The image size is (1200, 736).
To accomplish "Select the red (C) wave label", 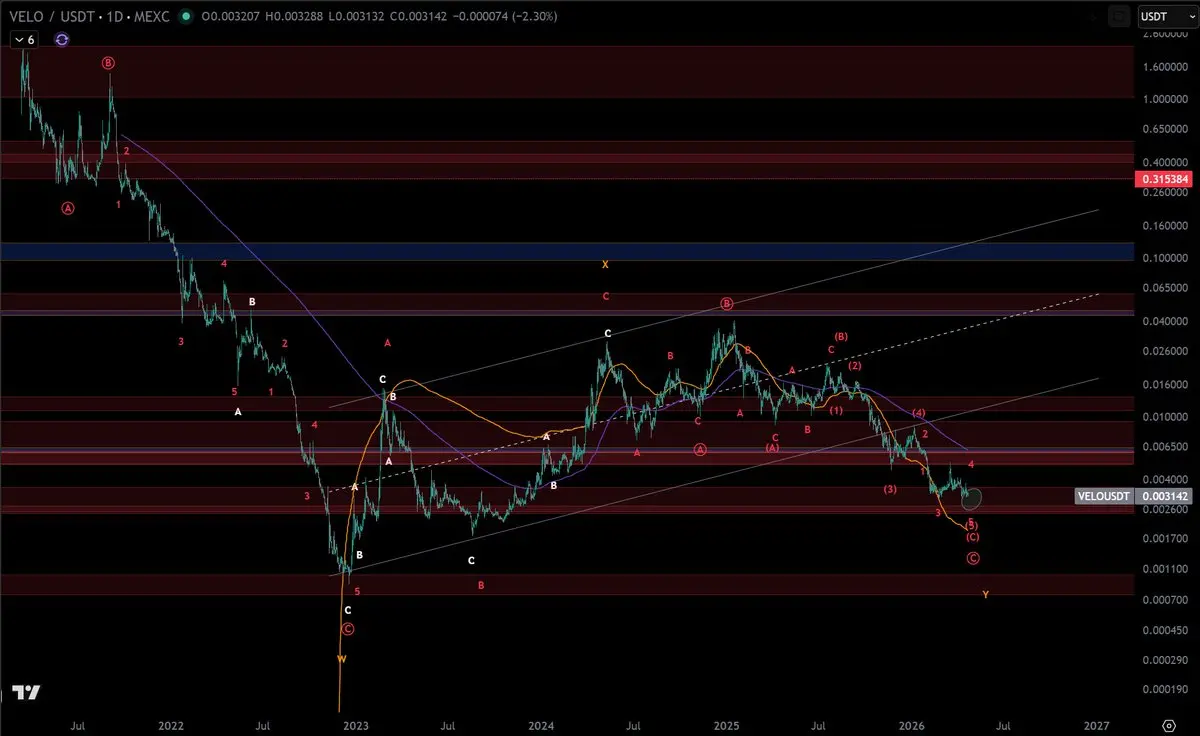I will pos(972,537).
